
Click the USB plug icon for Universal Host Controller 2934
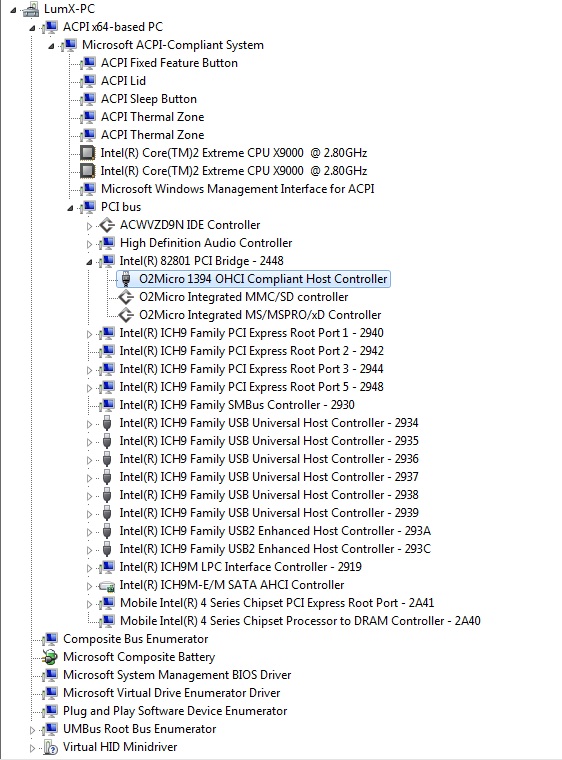[107, 423]
